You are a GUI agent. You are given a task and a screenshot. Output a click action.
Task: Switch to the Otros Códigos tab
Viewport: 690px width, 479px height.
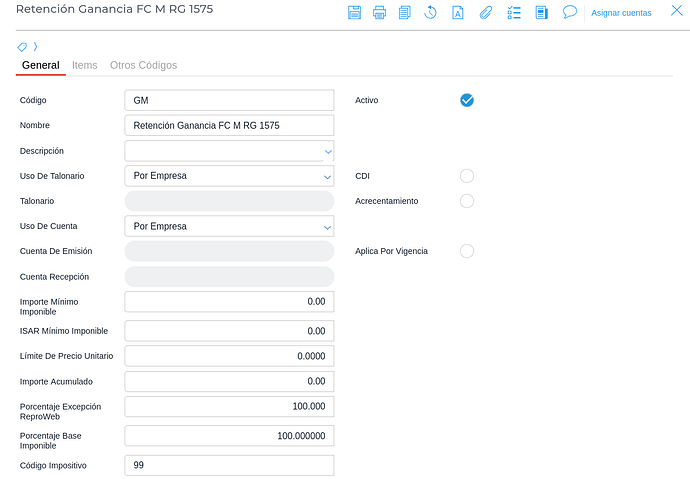[143, 65]
